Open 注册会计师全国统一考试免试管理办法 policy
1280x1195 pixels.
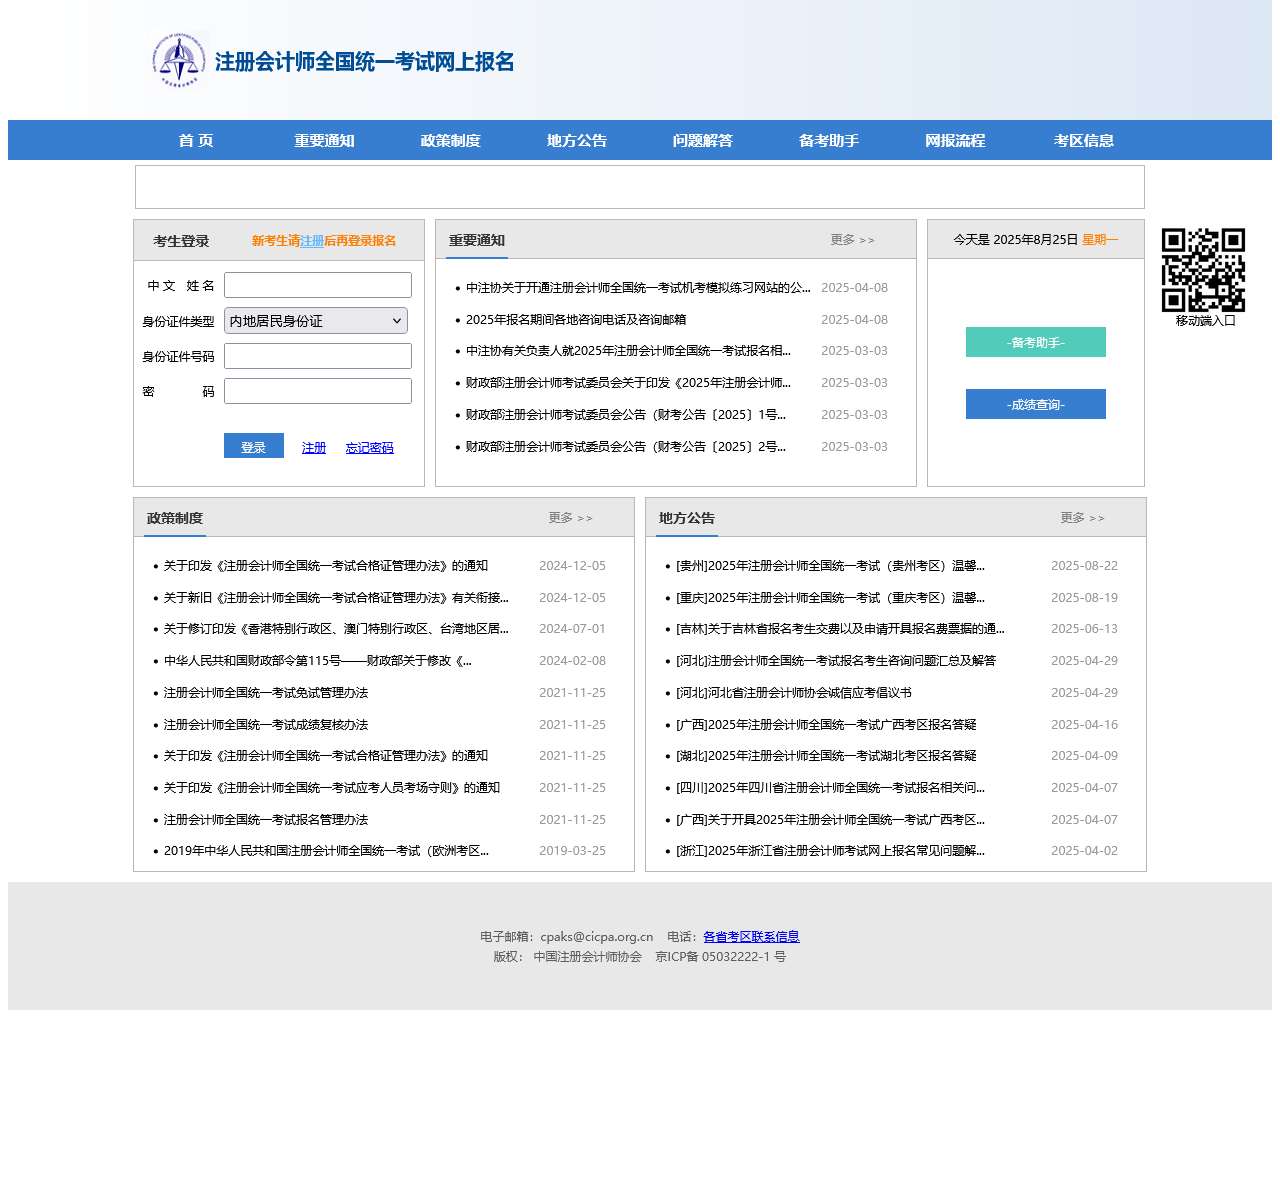click(266, 692)
